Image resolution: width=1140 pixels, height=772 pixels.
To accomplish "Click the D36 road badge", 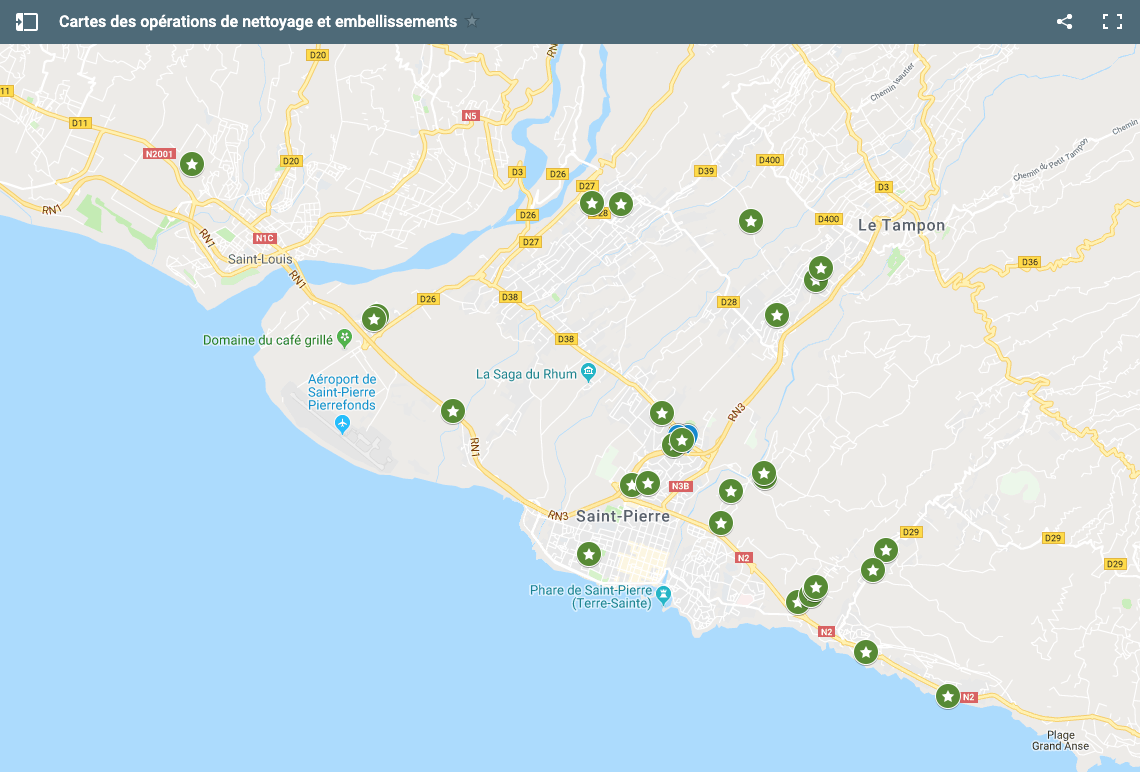I will point(1029,262).
